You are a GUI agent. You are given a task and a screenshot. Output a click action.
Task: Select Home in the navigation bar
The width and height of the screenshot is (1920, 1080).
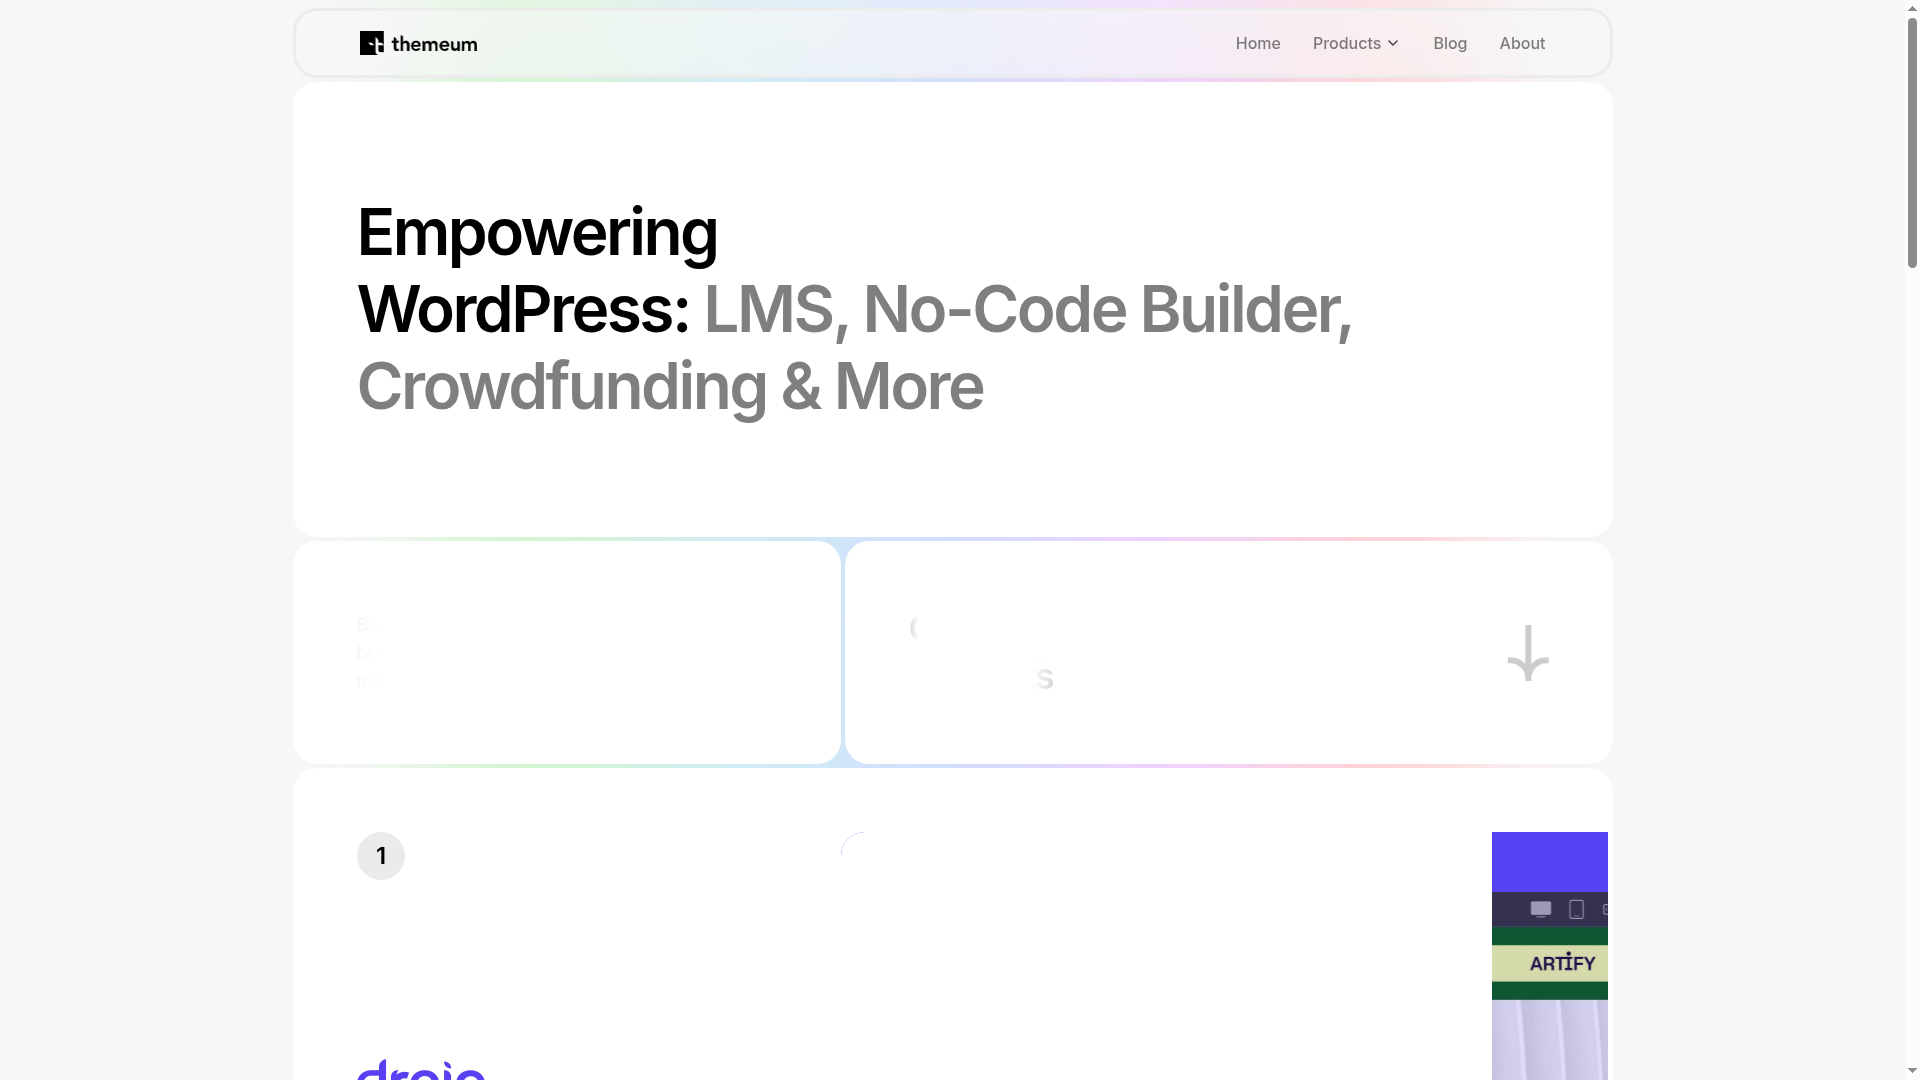[x=1258, y=43]
